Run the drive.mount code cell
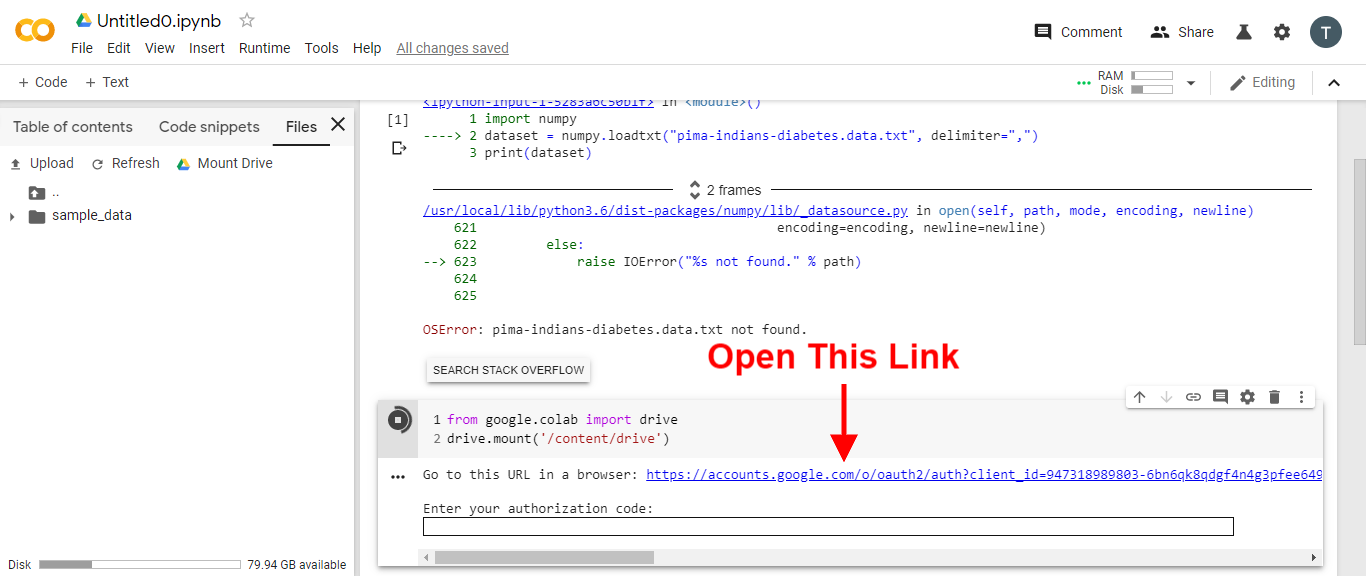The width and height of the screenshot is (1366, 576). click(397, 419)
